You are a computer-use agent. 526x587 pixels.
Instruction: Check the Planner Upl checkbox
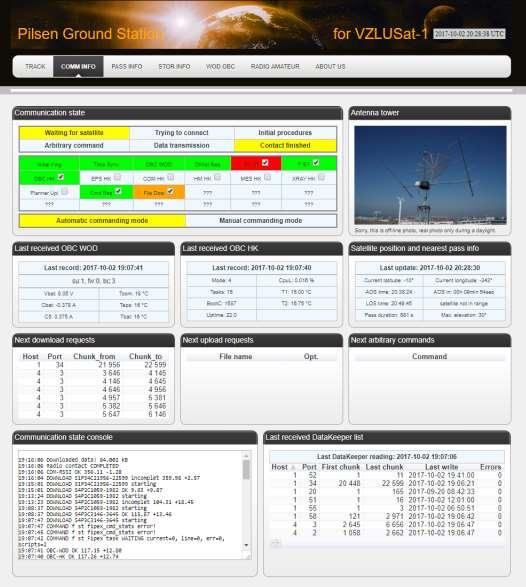click(64, 191)
